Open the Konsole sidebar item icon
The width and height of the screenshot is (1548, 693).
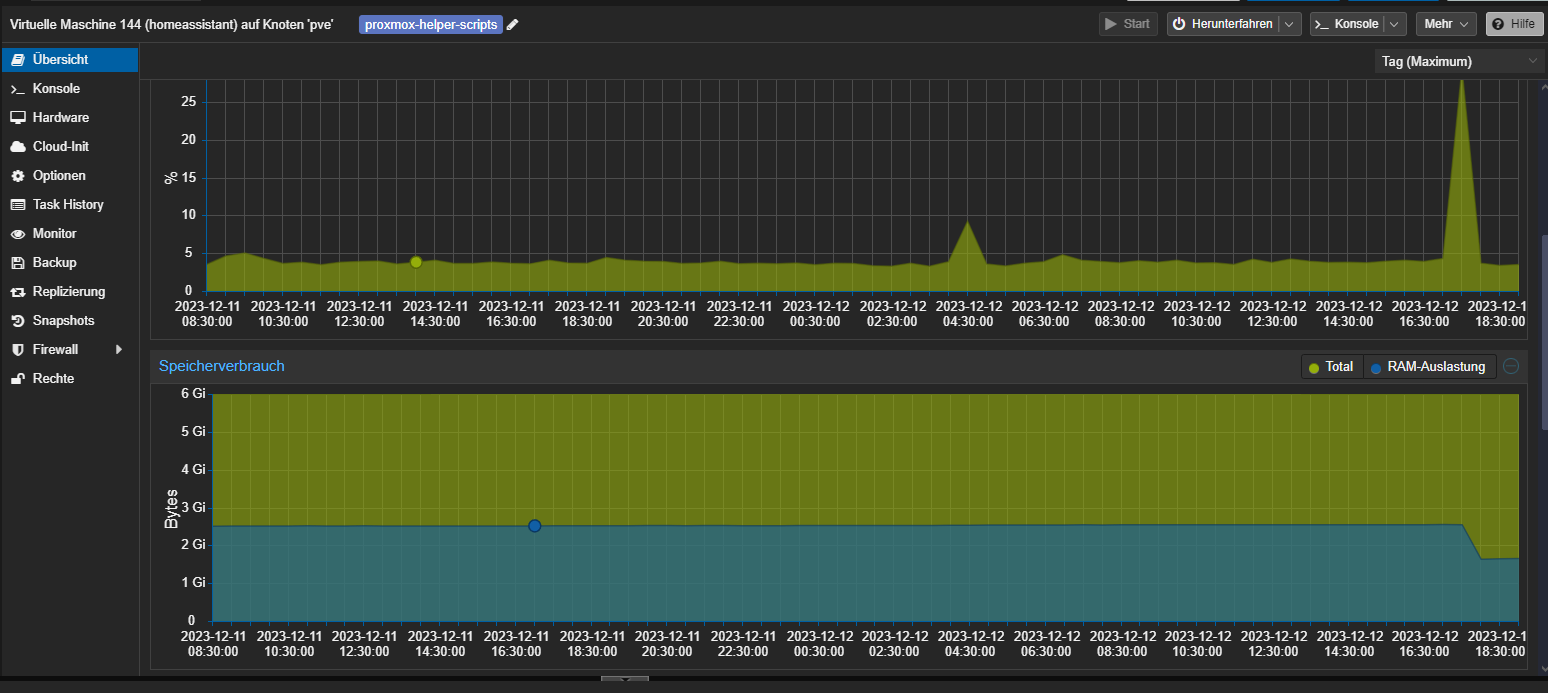pyautogui.click(x=17, y=89)
